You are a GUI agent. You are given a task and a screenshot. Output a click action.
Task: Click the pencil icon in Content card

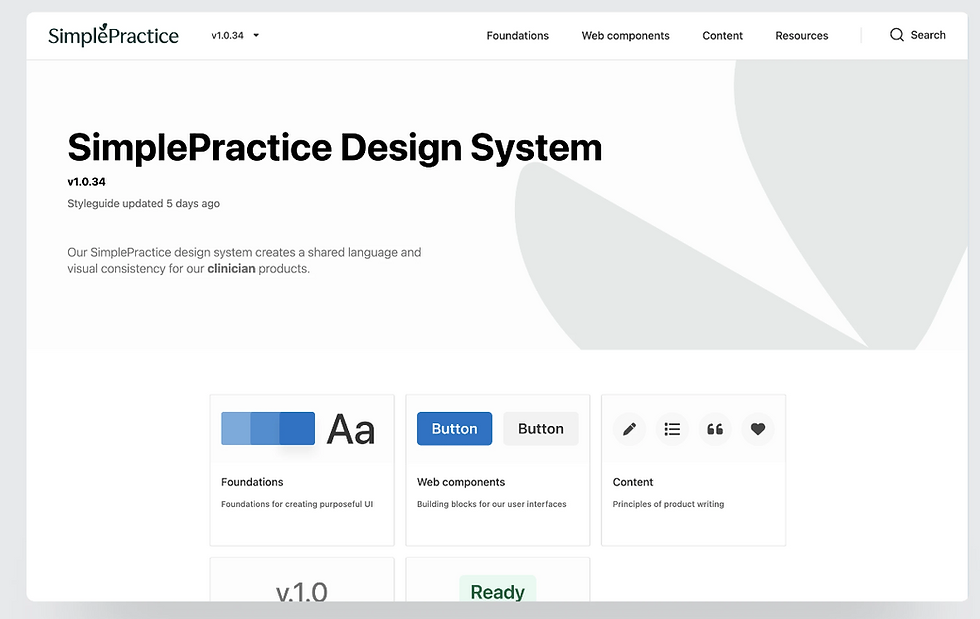coord(629,429)
